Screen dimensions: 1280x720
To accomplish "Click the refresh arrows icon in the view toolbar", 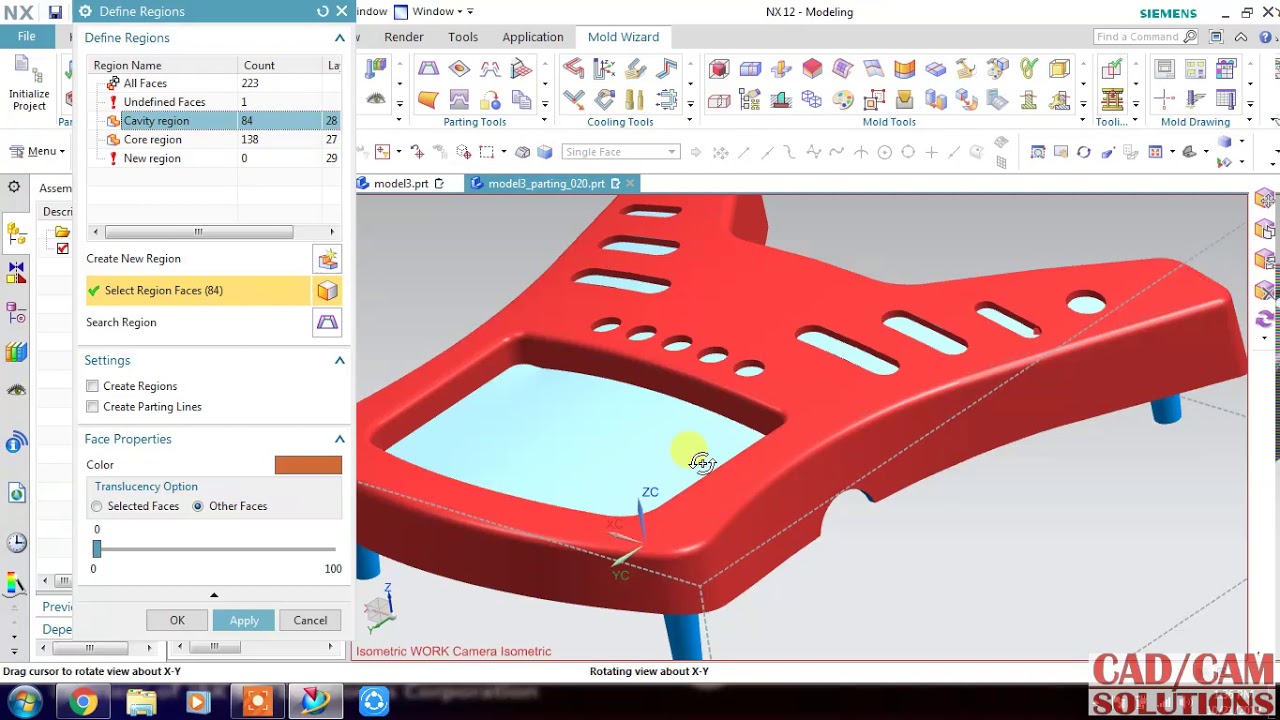I will [1084, 152].
